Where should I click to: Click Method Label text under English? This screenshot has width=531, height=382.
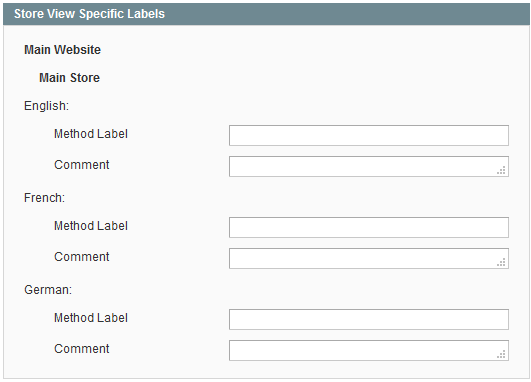91,134
